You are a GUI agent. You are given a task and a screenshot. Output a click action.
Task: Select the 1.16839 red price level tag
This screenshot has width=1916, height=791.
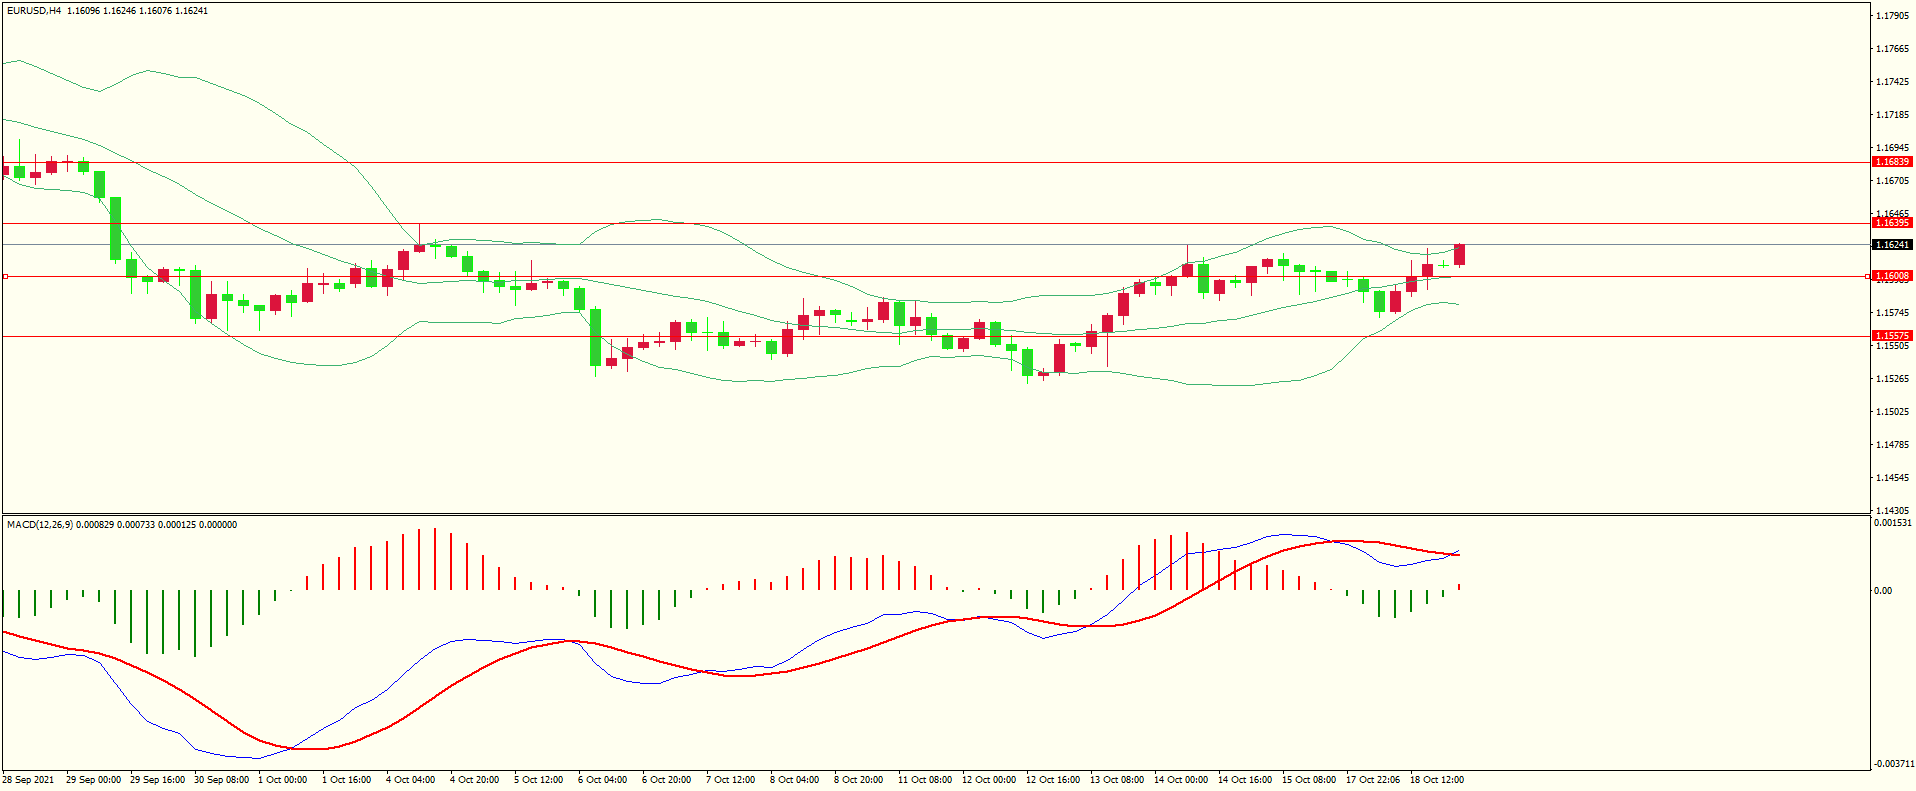[x=1891, y=162]
